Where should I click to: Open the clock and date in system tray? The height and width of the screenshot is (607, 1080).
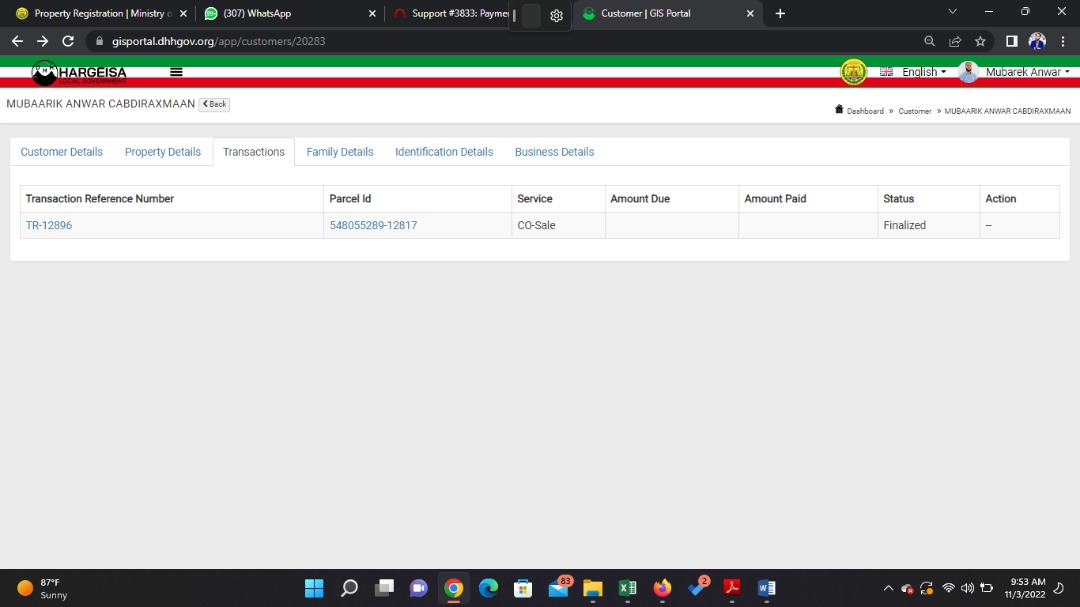pos(1025,588)
